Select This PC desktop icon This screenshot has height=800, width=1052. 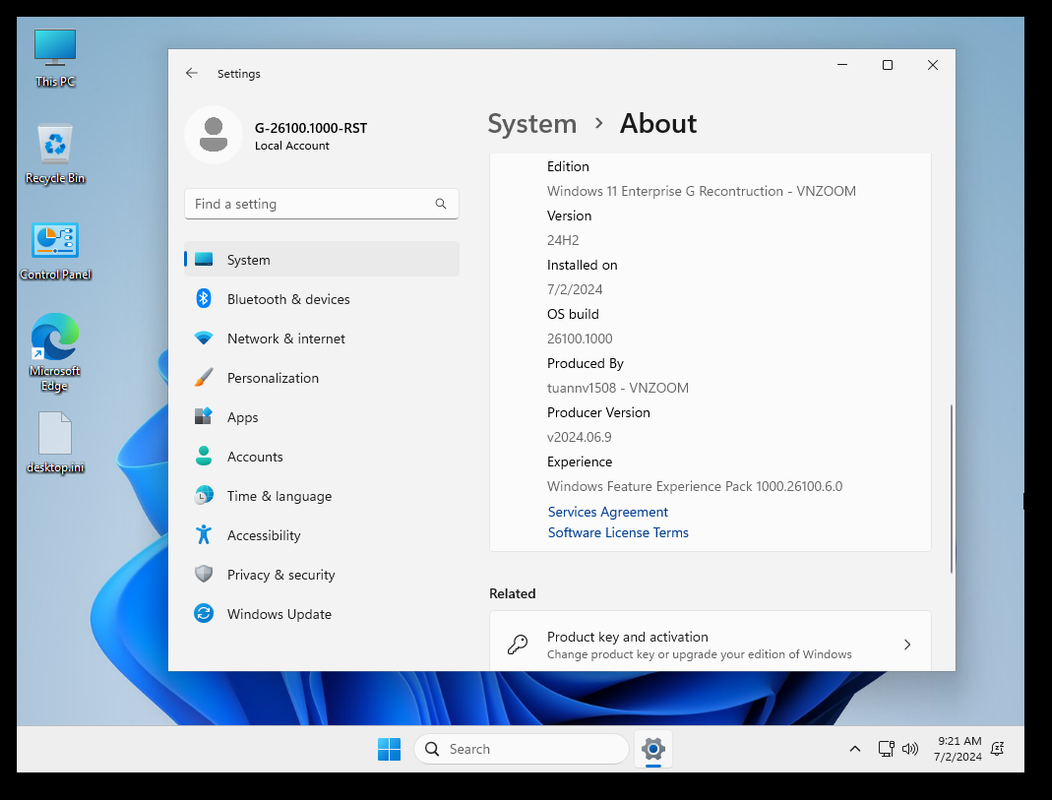click(x=55, y=58)
